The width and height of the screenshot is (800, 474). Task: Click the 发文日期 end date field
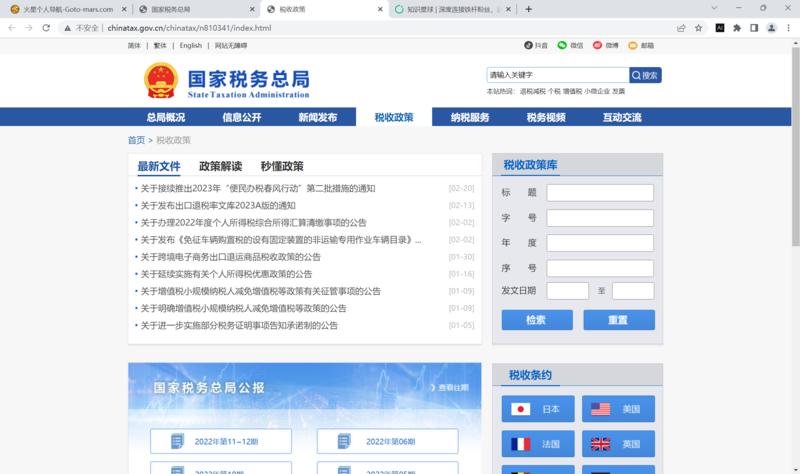pos(633,291)
